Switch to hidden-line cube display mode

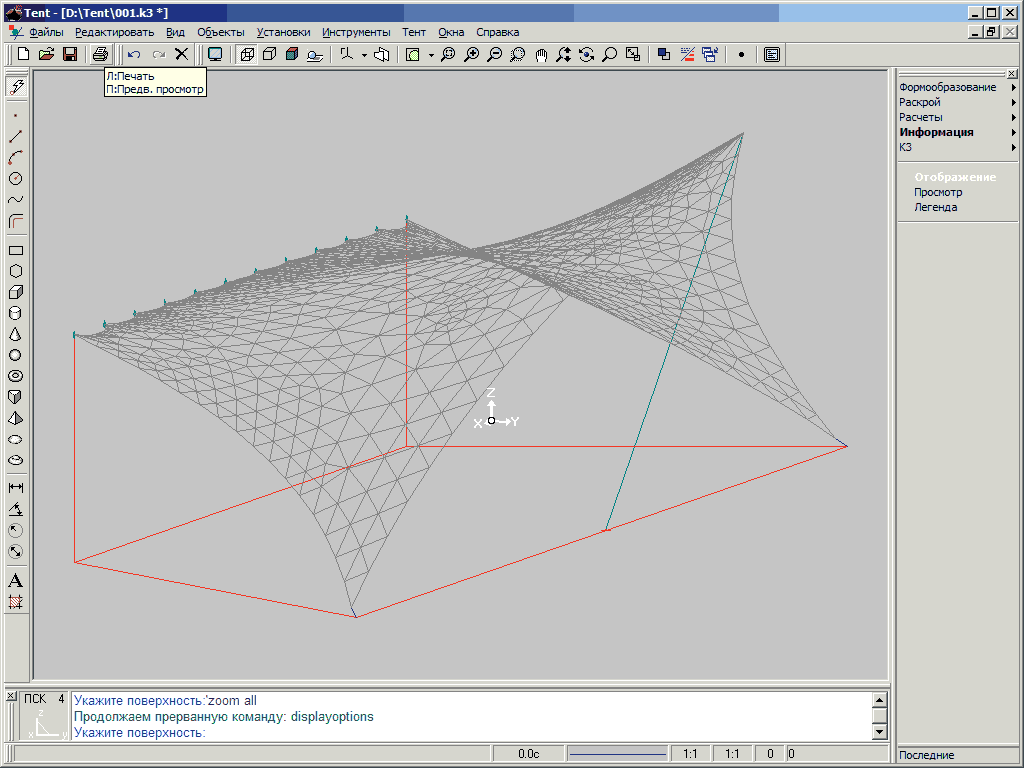[x=269, y=54]
